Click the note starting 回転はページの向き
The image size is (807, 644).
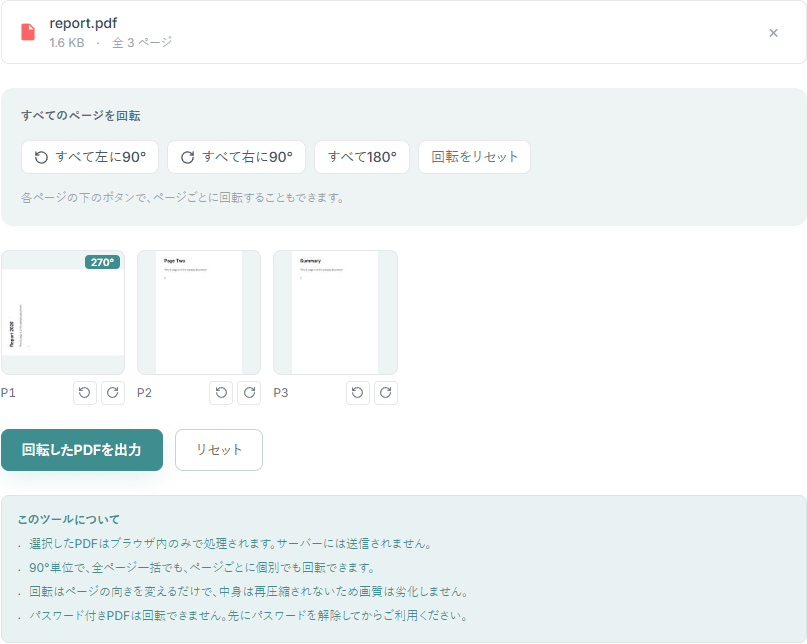point(249,591)
